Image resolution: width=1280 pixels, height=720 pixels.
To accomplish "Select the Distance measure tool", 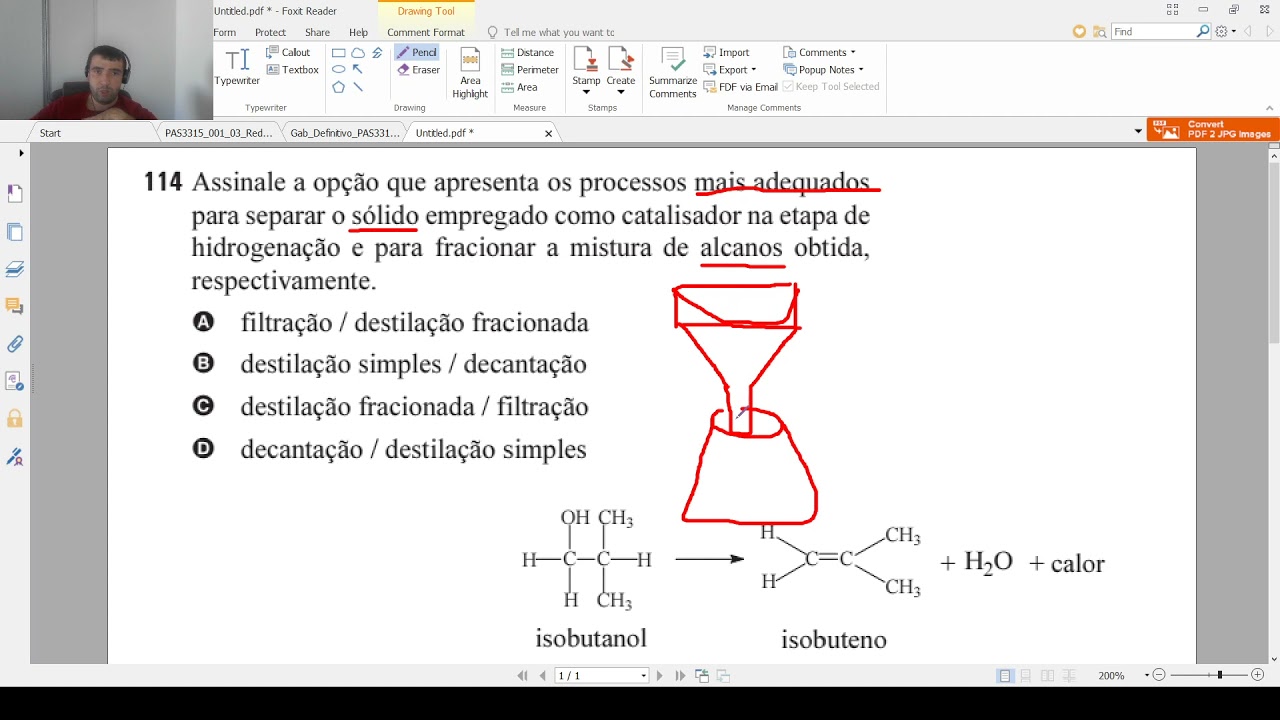I will tap(528, 51).
